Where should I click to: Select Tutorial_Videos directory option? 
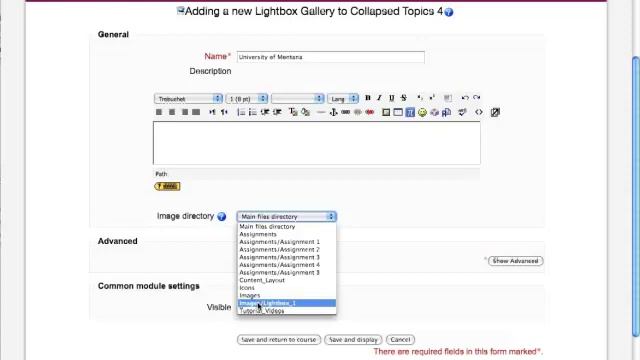[287, 311]
